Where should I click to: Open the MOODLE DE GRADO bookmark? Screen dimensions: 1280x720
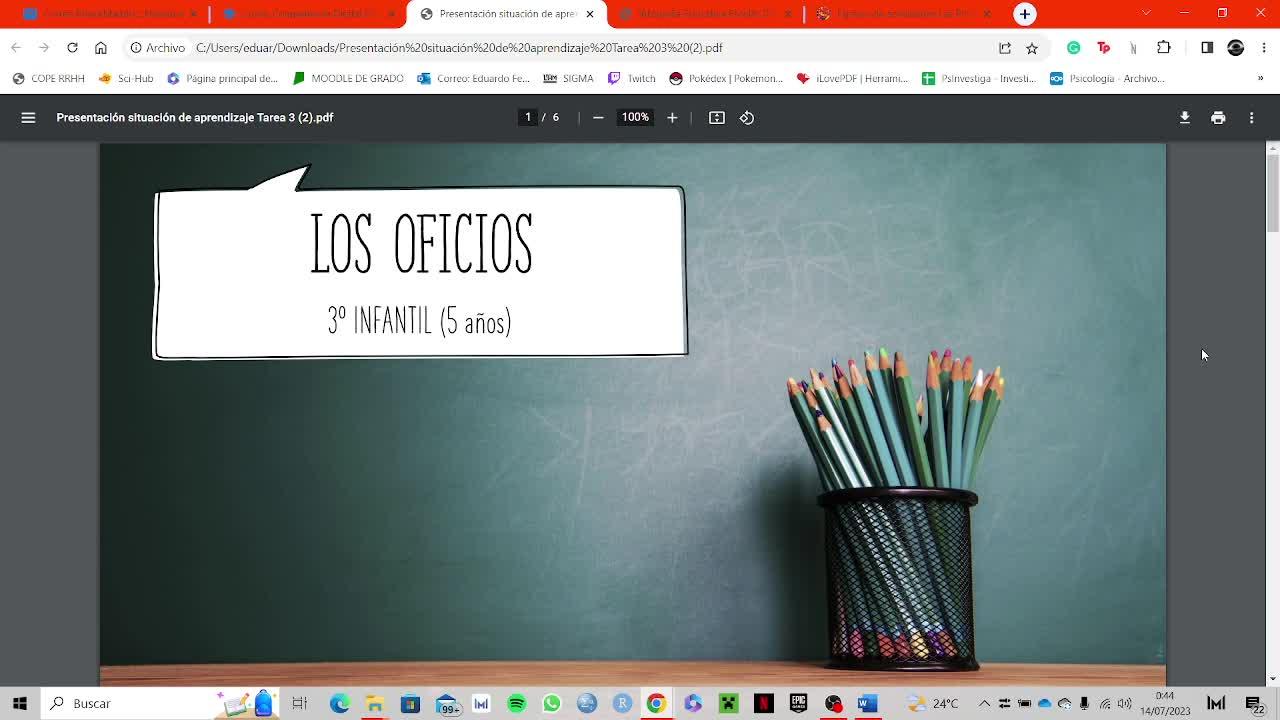pos(348,79)
